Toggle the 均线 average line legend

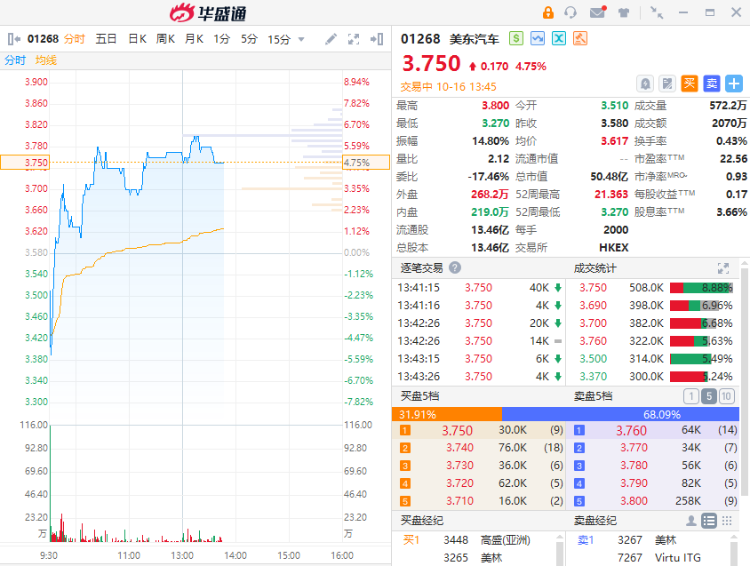[x=46, y=60]
